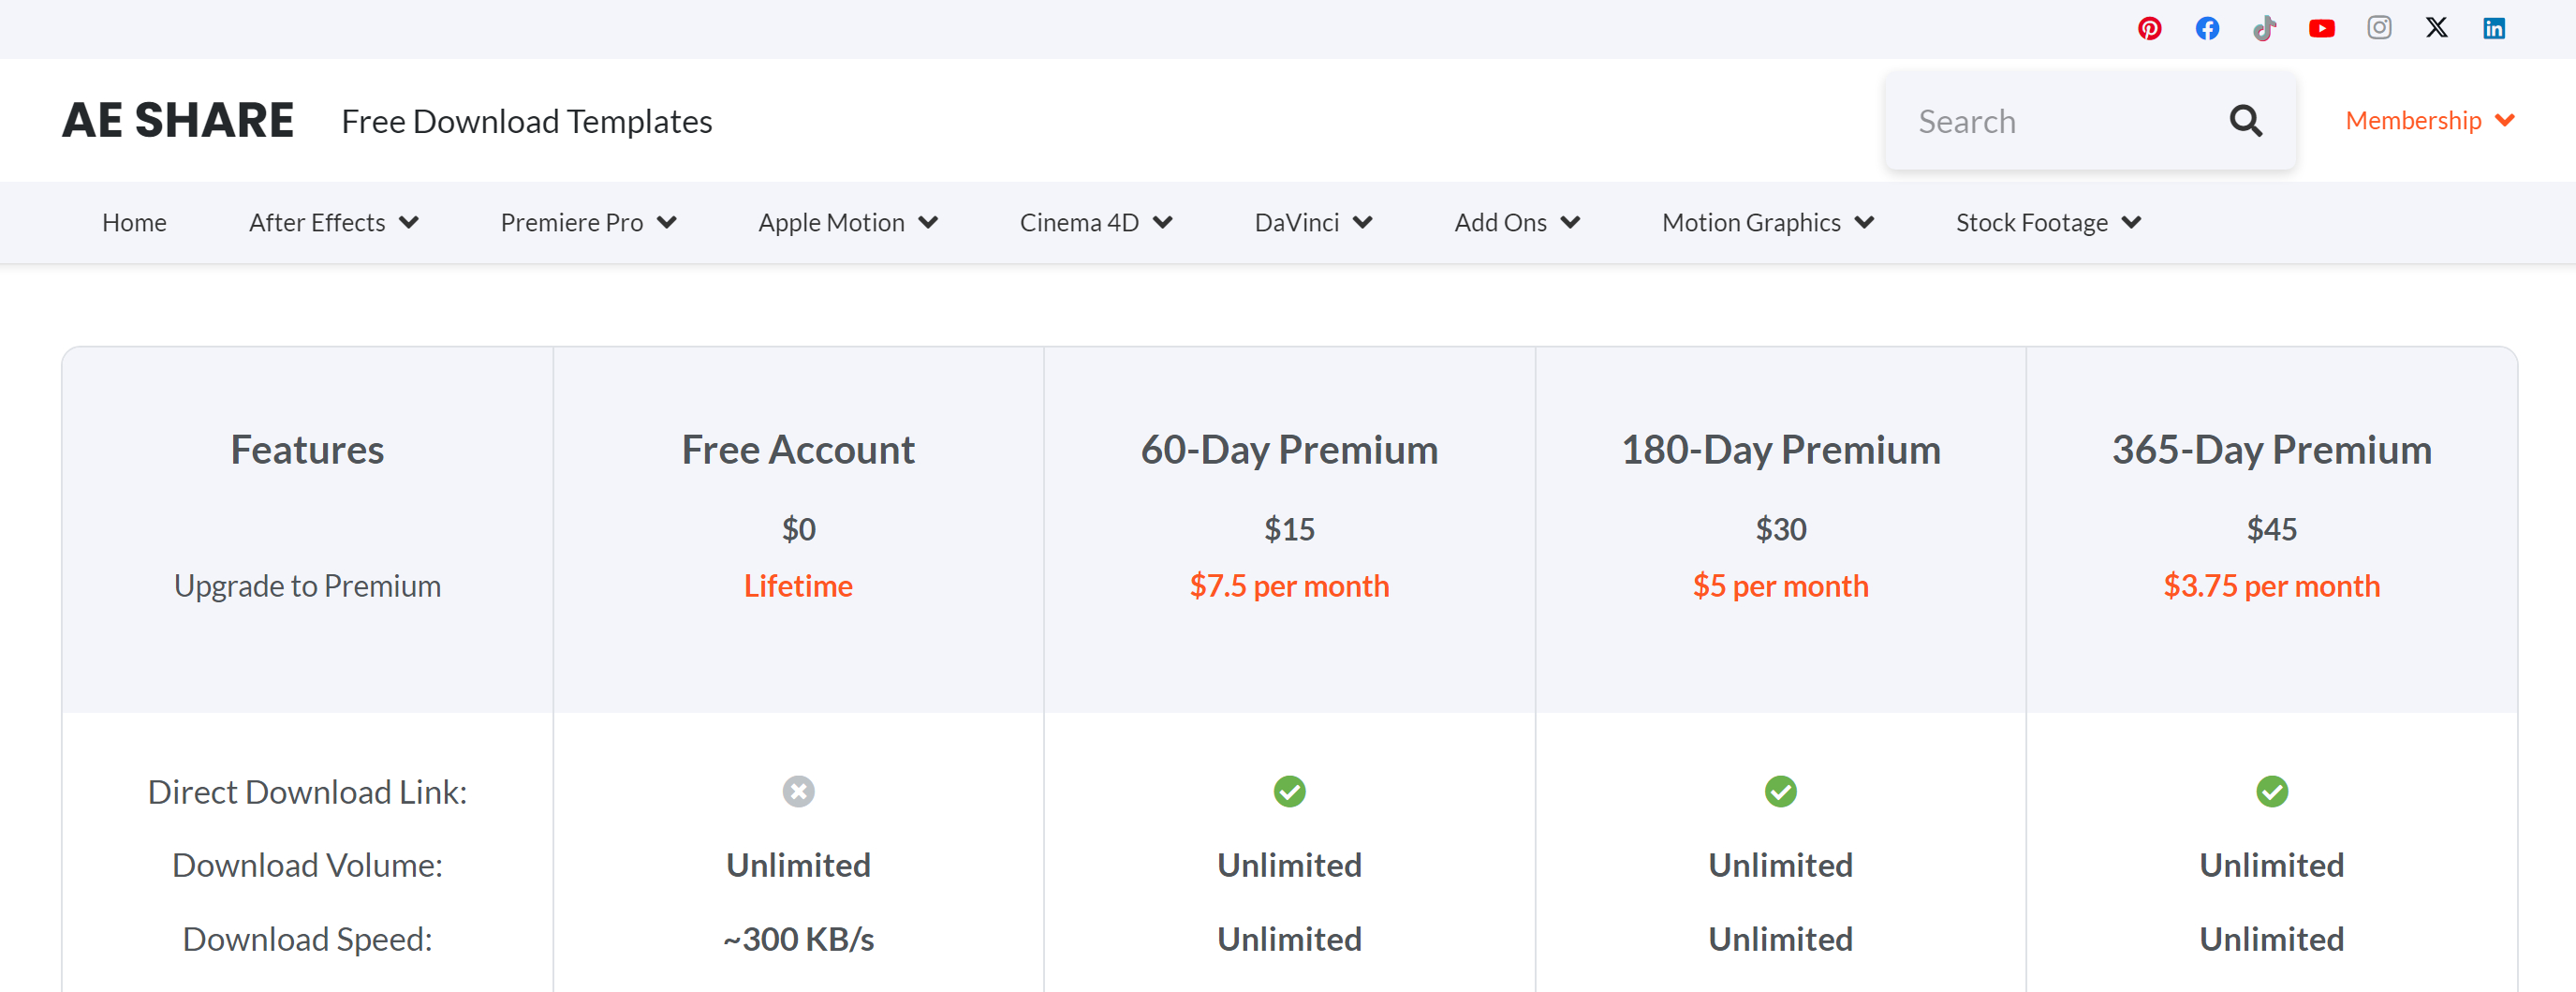Click the Download Speed: row label
Image resolution: width=2576 pixels, height=992 pixels.
307,938
